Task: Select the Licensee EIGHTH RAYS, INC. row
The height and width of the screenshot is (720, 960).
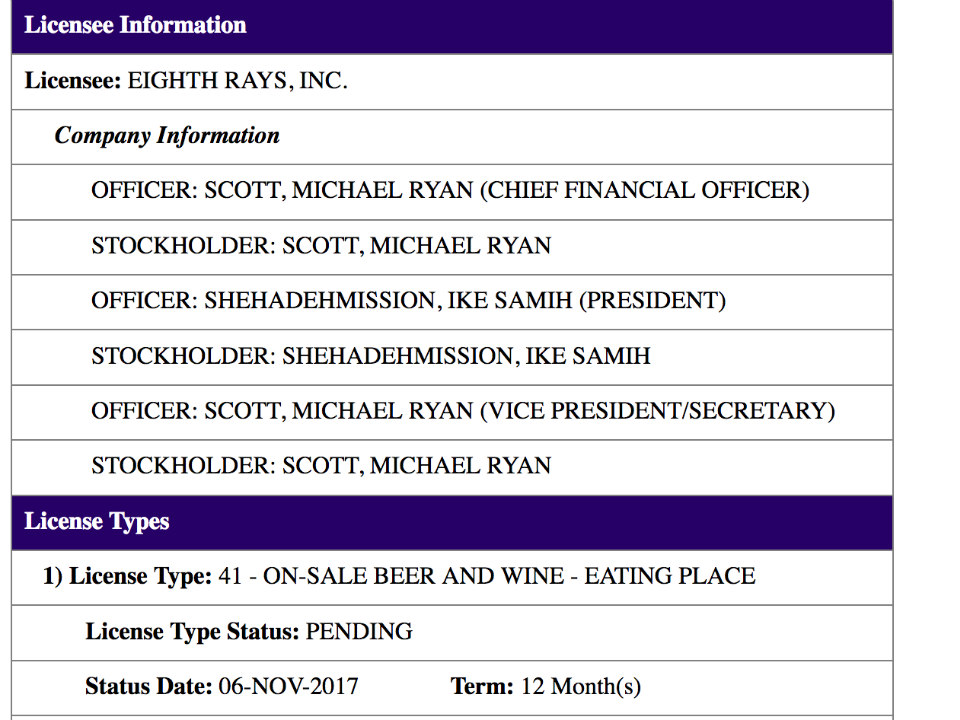Action: (x=452, y=82)
